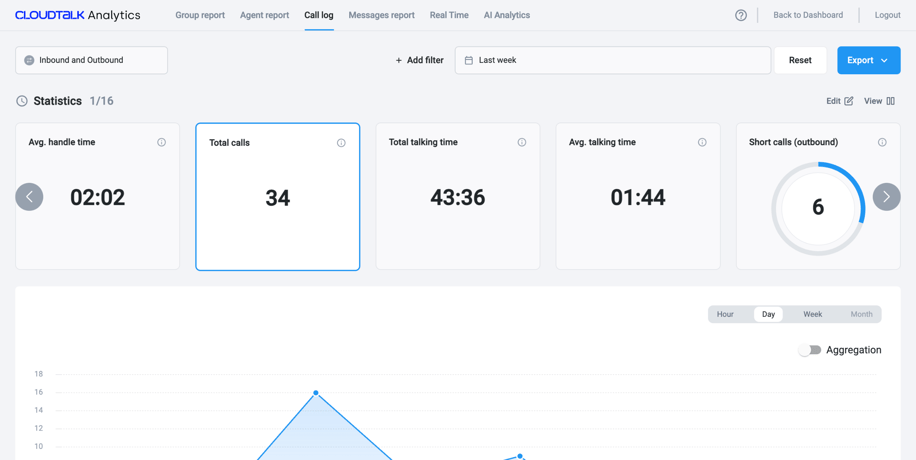Expand the Export dropdown button
This screenshot has width=916, height=460.
[x=869, y=60]
